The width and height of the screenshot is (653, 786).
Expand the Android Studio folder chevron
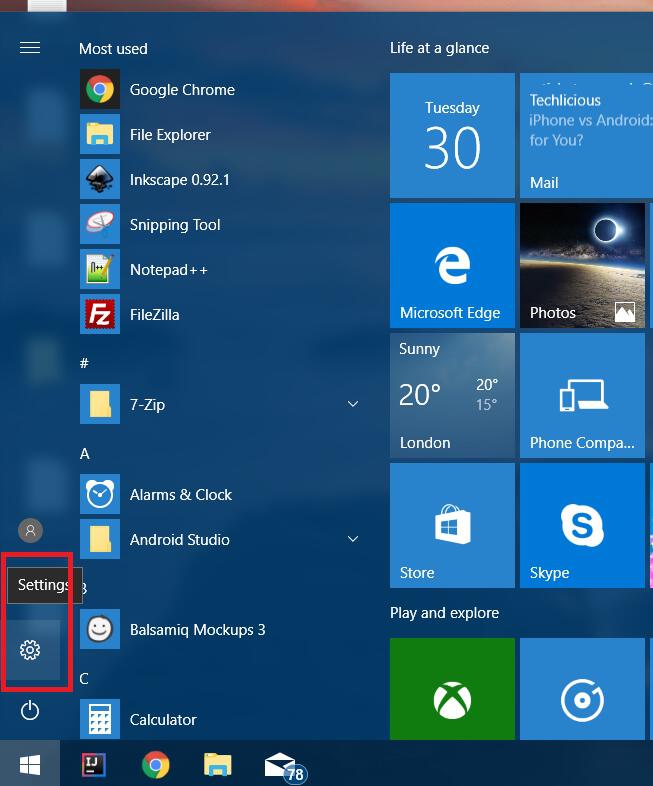(x=353, y=539)
